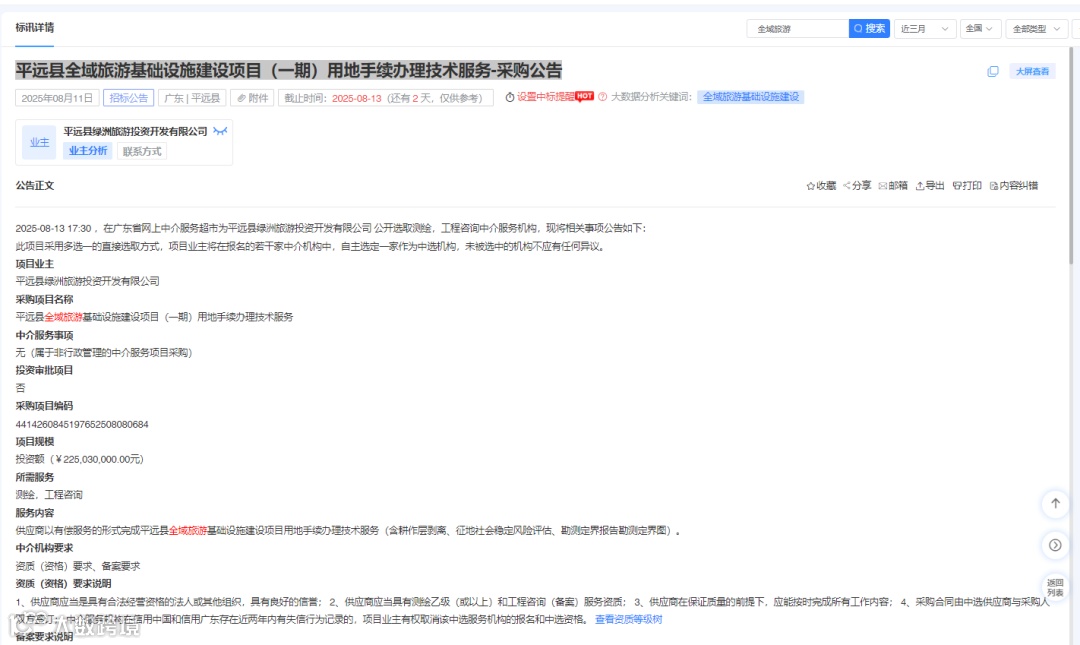The image size is (1080, 645).
Task: Click the circular next arrow button
Action: point(1055,545)
